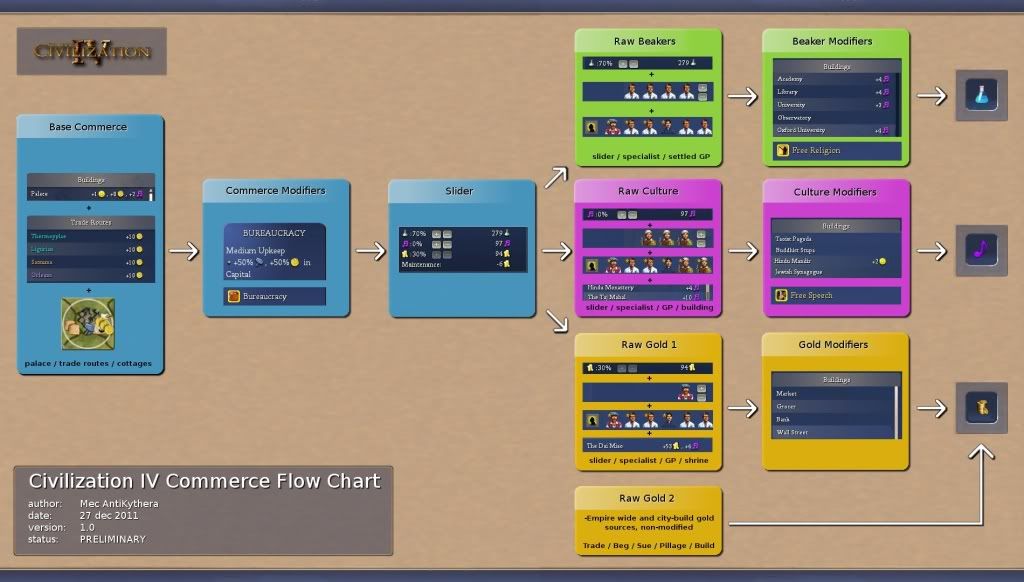Click the BUREAUCRACY tooltip heading
This screenshot has height=582, width=1024.
click(274, 233)
